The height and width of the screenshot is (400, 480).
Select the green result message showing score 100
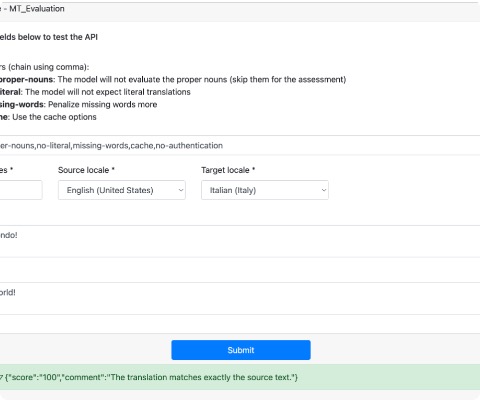click(240, 377)
